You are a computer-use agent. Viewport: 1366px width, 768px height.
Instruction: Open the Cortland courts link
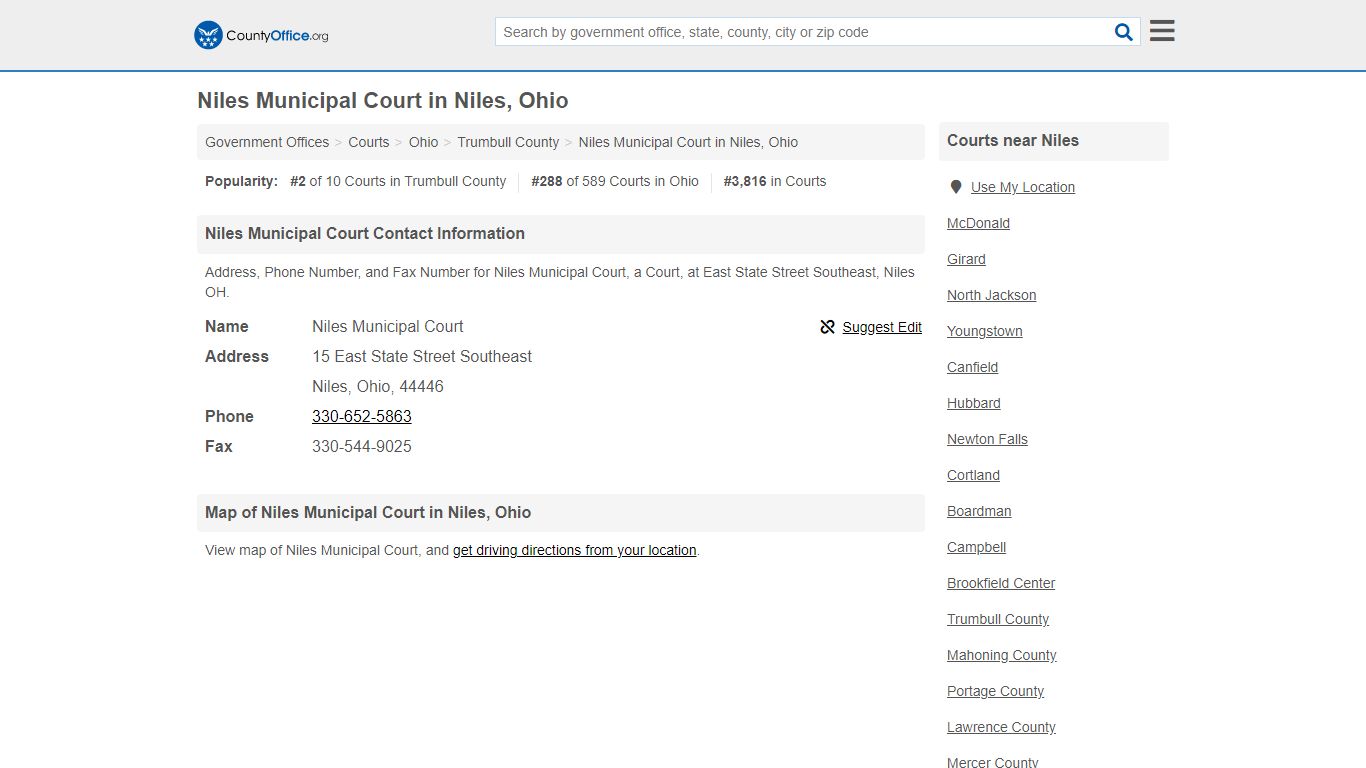pyautogui.click(x=973, y=475)
